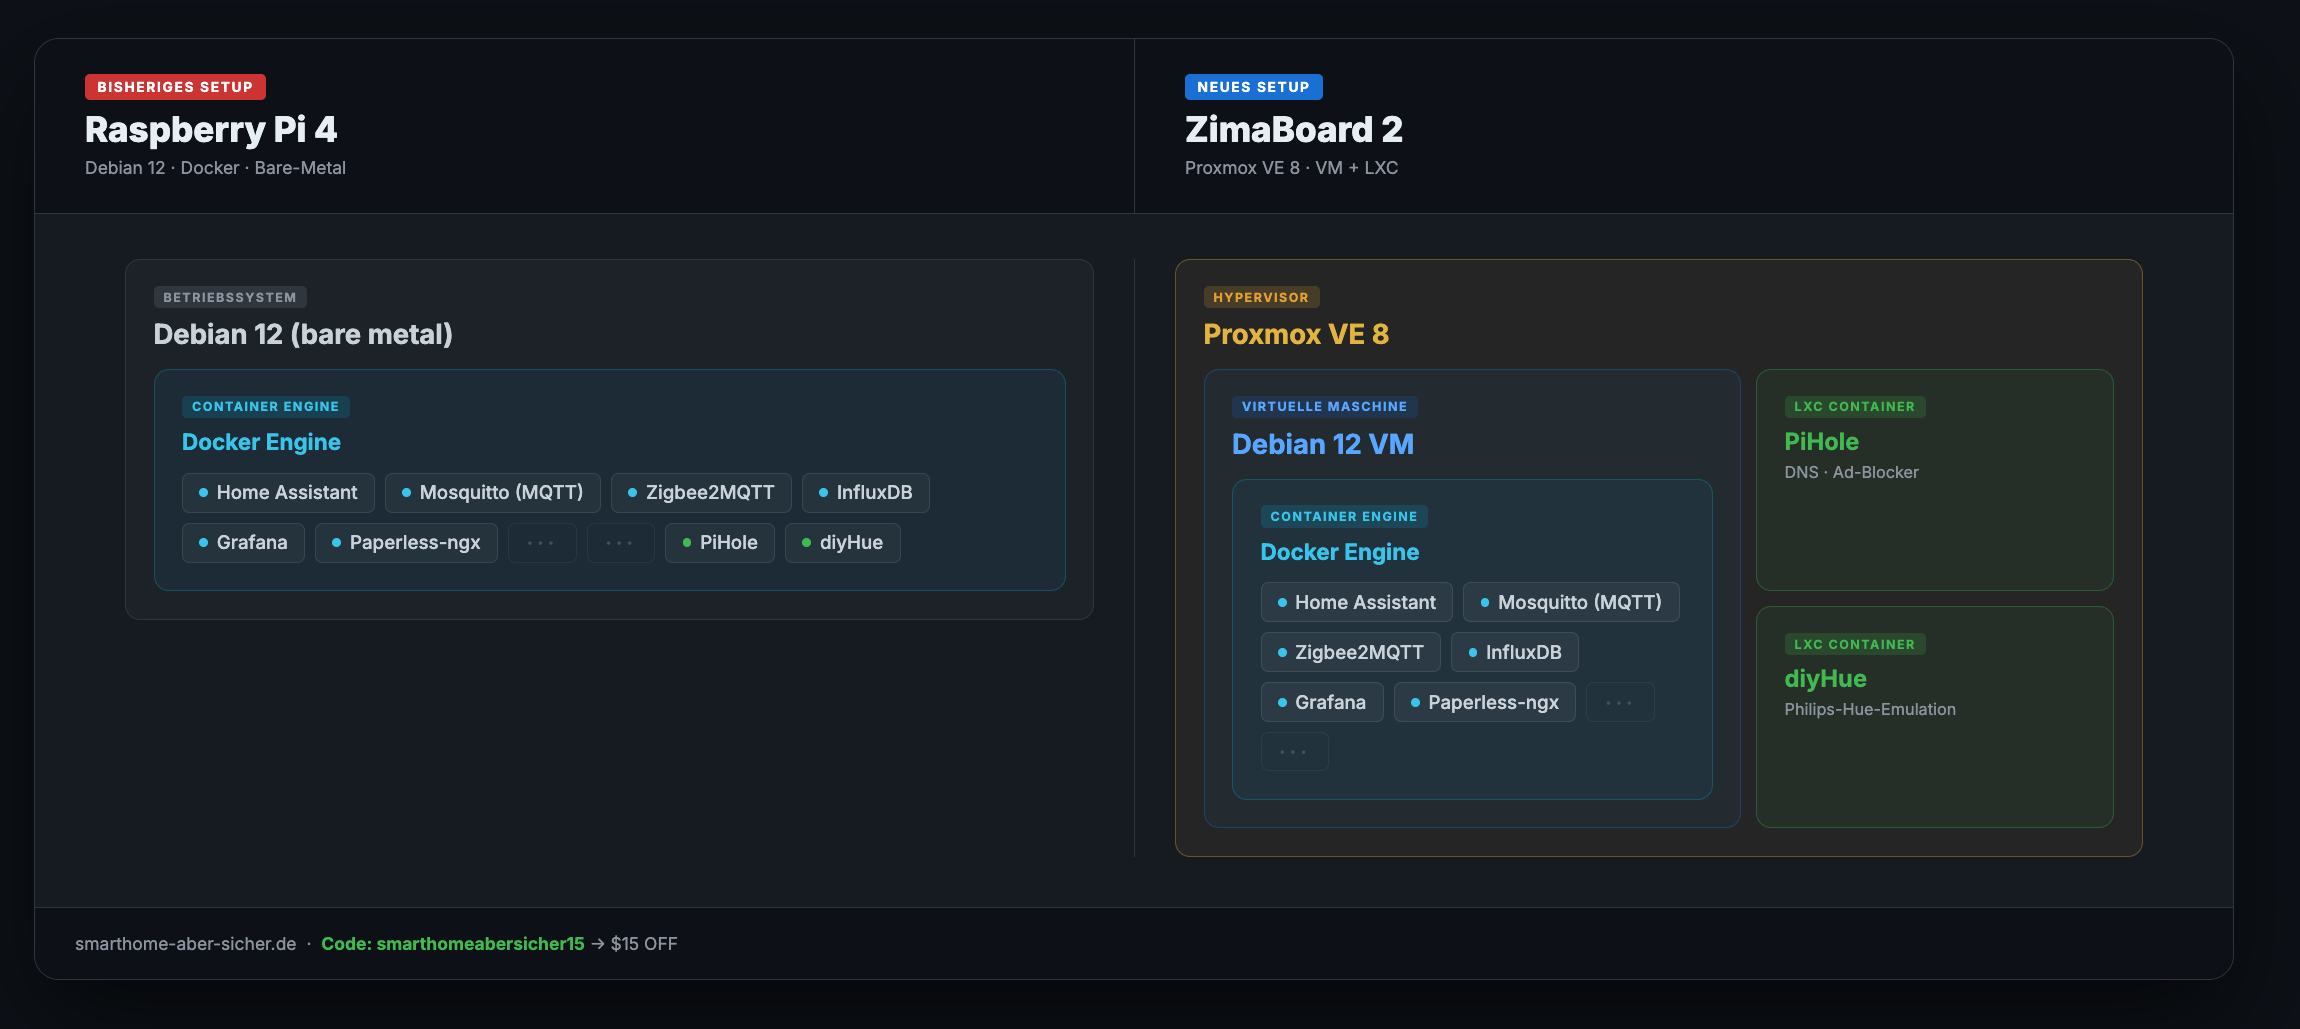
Task: Click LXC CONTAINER label above the PiHole title
Action: coord(1855,407)
